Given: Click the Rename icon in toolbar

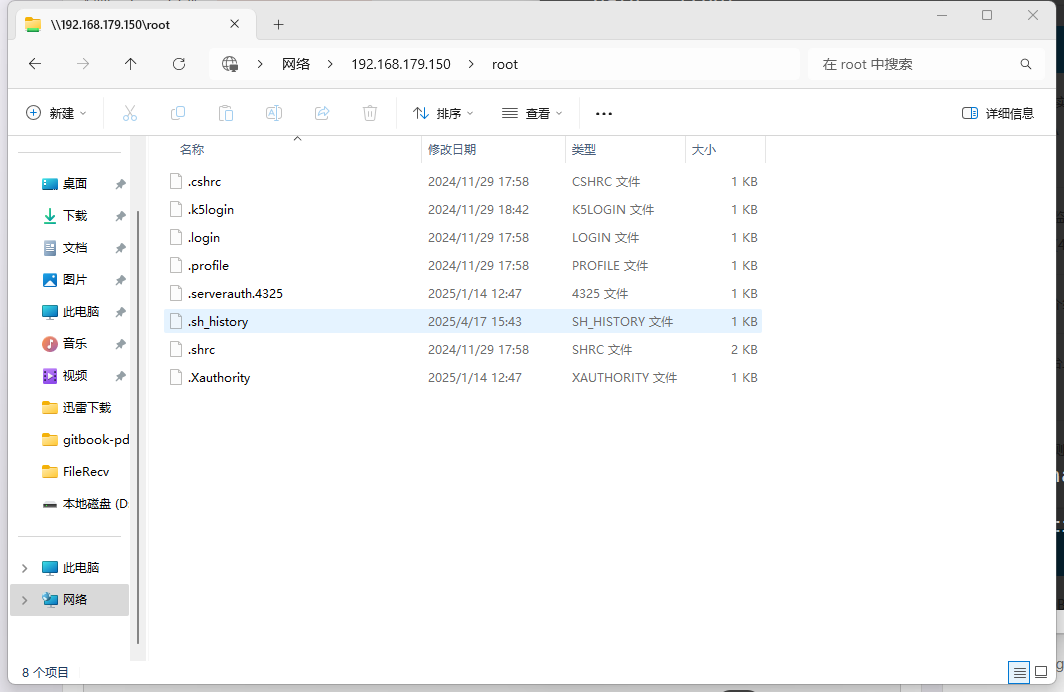Looking at the screenshot, I should (273, 113).
